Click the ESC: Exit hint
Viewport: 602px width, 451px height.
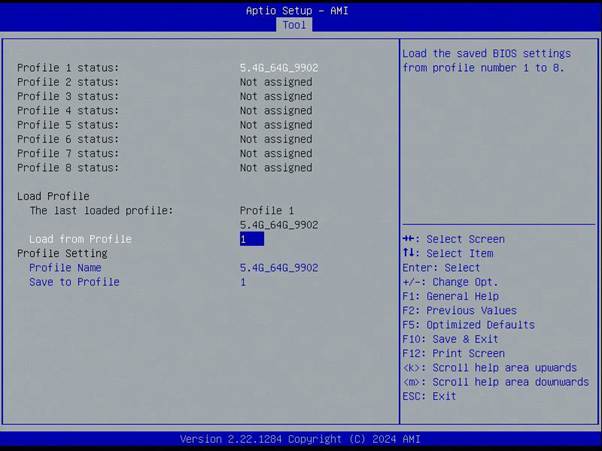tap(429, 396)
